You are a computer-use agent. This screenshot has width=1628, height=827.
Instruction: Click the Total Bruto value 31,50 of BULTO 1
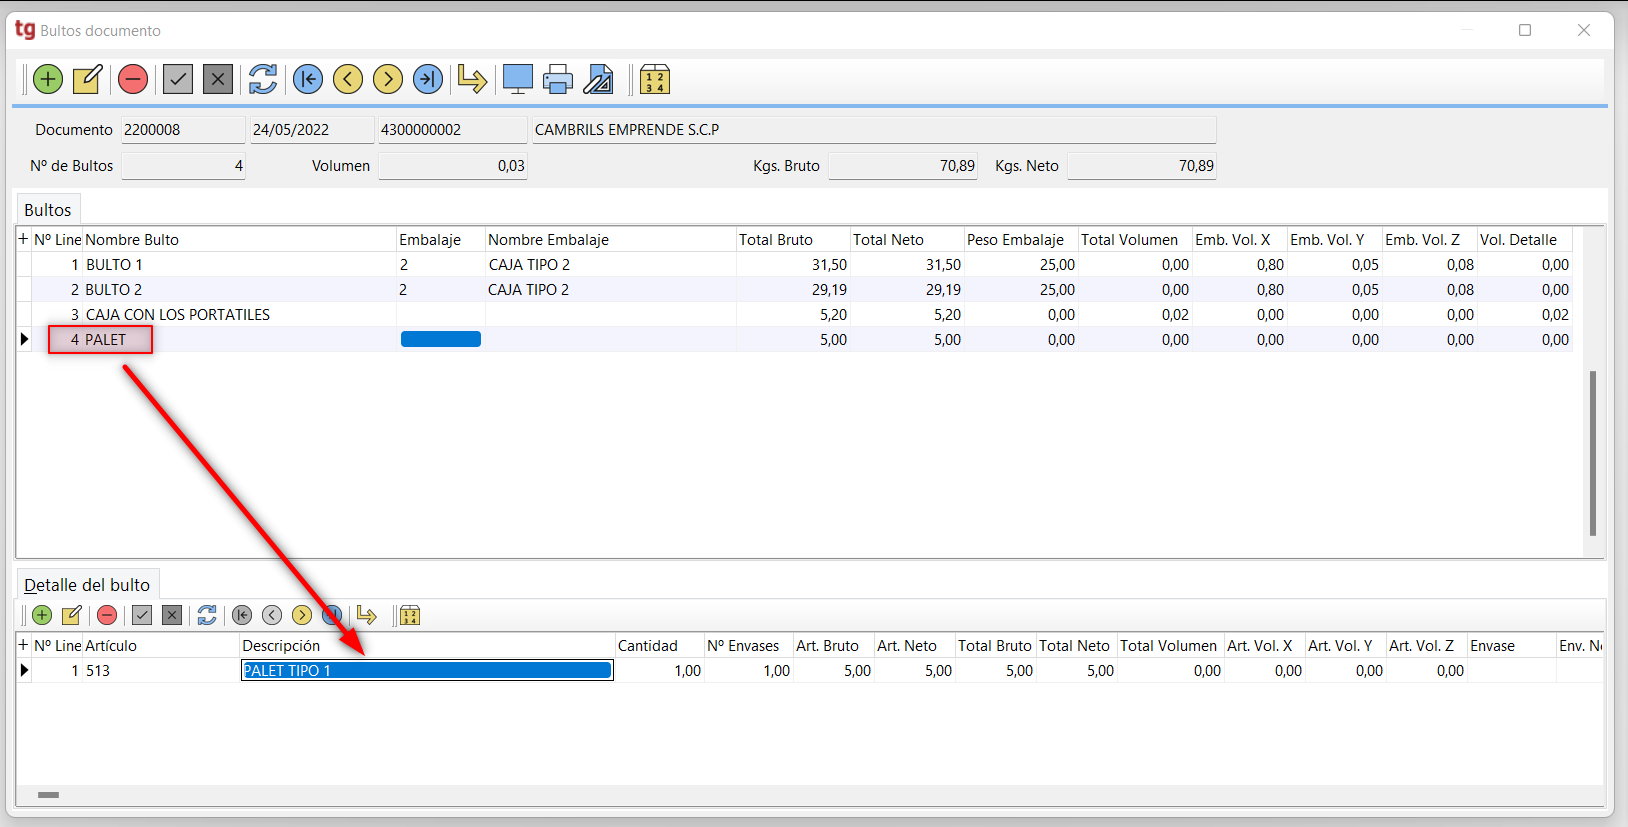click(x=793, y=265)
